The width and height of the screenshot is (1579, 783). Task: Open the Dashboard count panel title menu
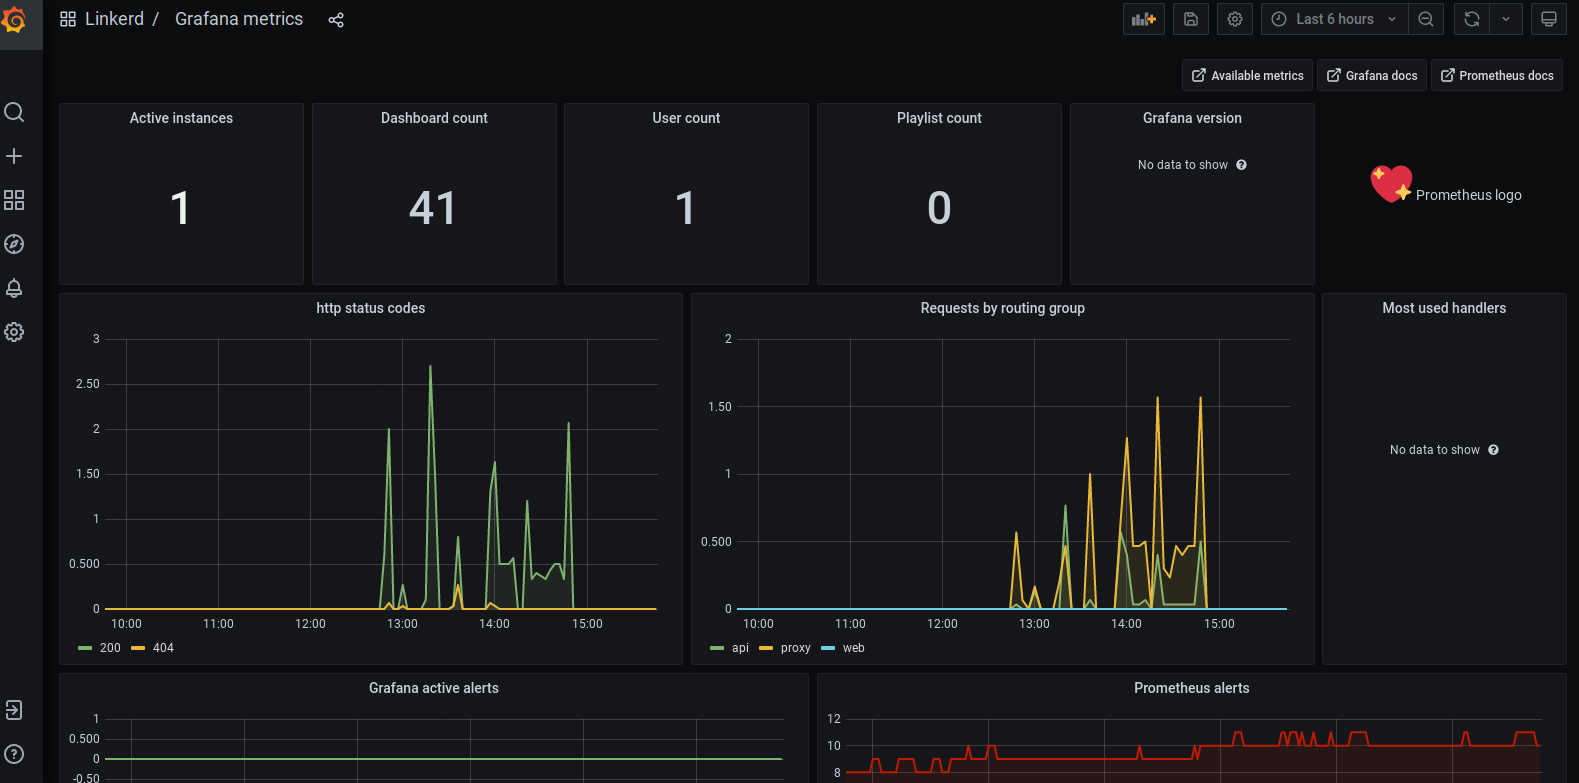click(434, 118)
